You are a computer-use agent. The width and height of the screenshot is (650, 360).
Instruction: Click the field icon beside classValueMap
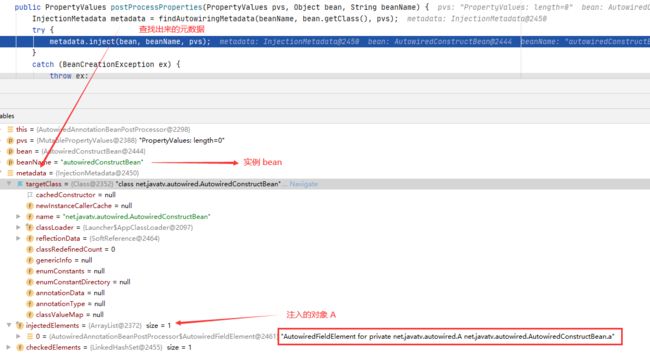coord(29,315)
